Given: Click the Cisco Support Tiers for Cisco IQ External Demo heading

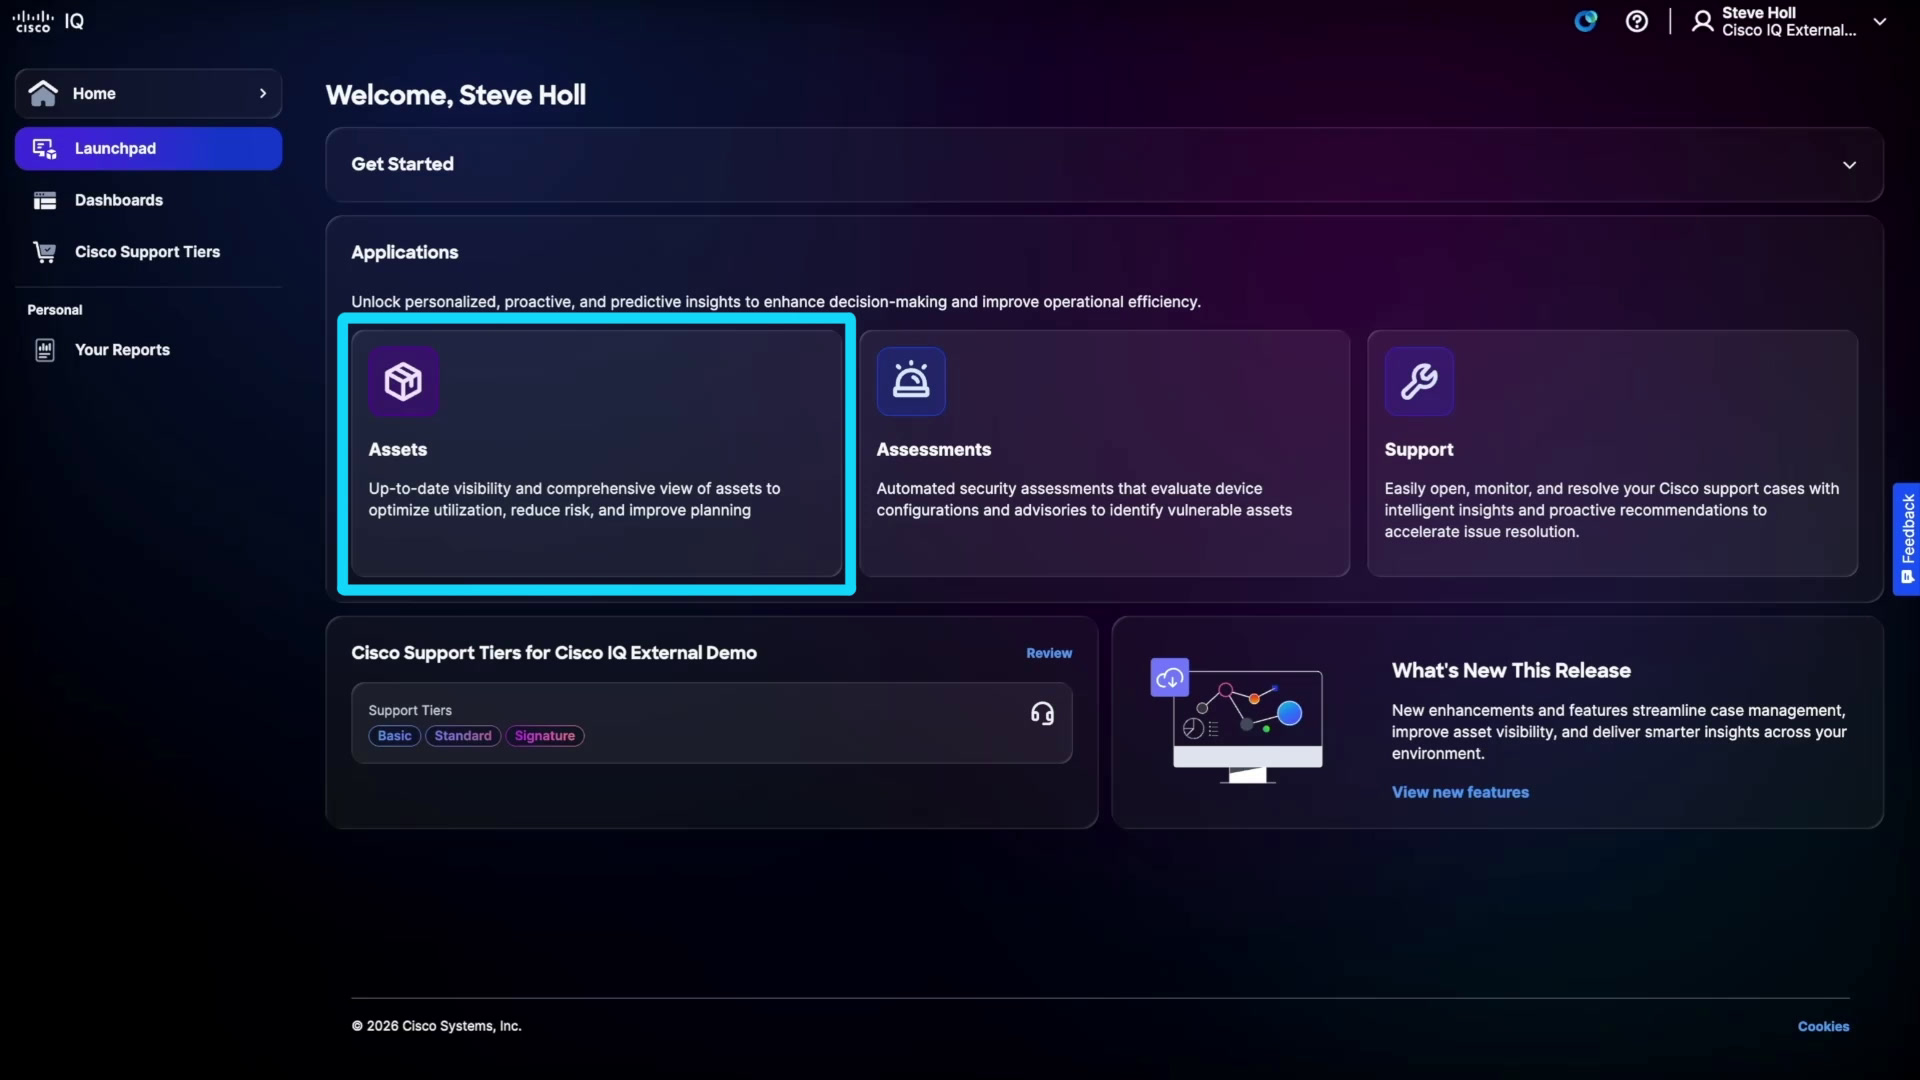Looking at the screenshot, I should coord(553,653).
